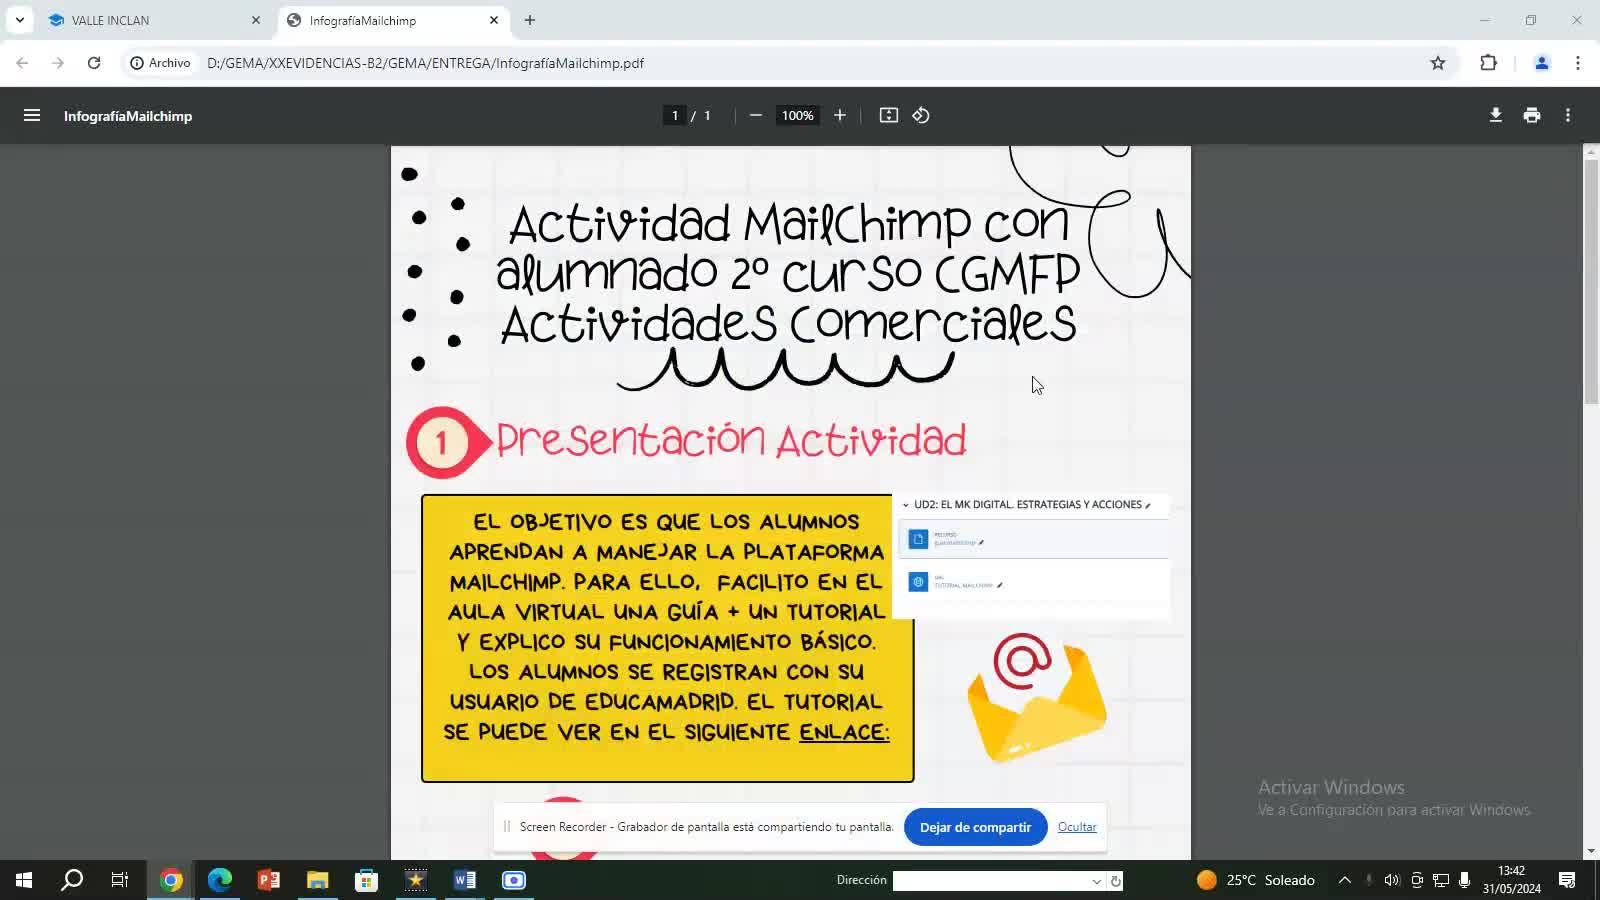Open the Chrome extensions puzzle icon
The width and height of the screenshot is (1600, 900).
click(1488, 63)
